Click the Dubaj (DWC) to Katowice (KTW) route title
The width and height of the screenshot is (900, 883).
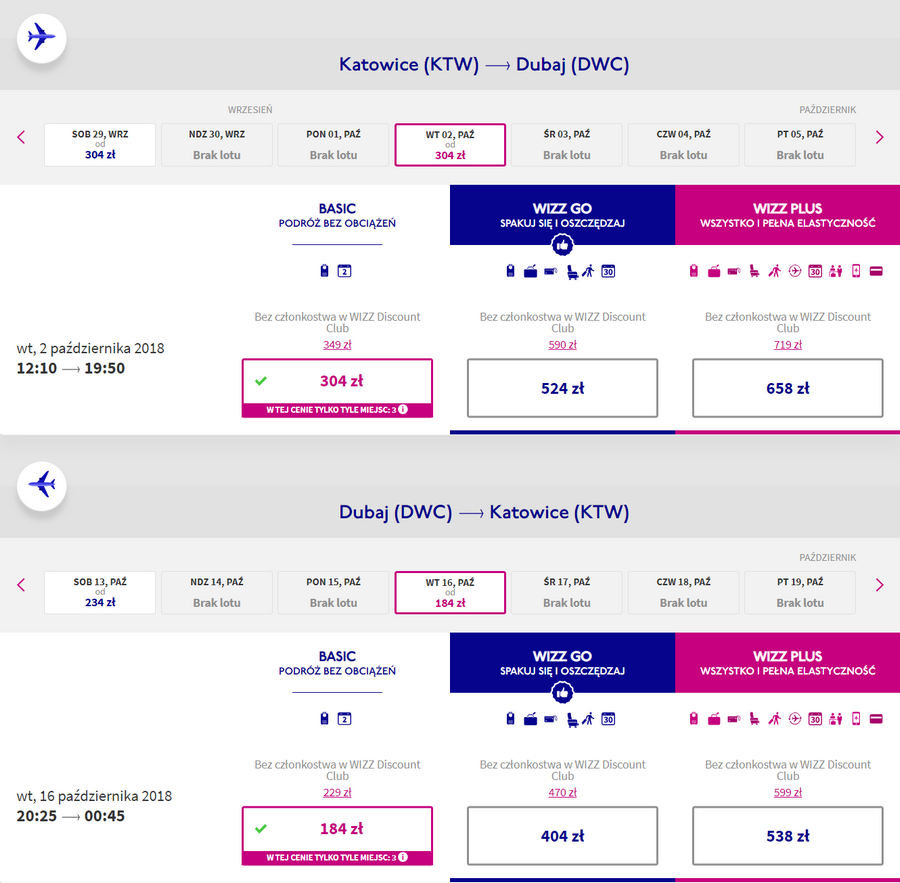(x=484, y=512)
